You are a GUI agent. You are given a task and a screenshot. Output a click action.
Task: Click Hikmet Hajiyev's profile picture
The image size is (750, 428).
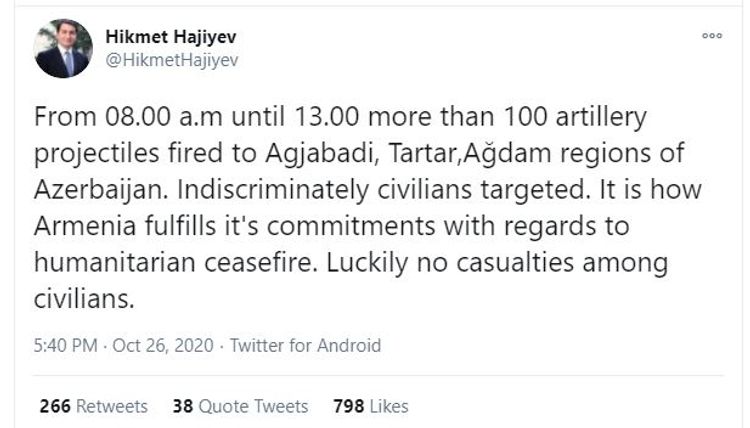(64, 48)
